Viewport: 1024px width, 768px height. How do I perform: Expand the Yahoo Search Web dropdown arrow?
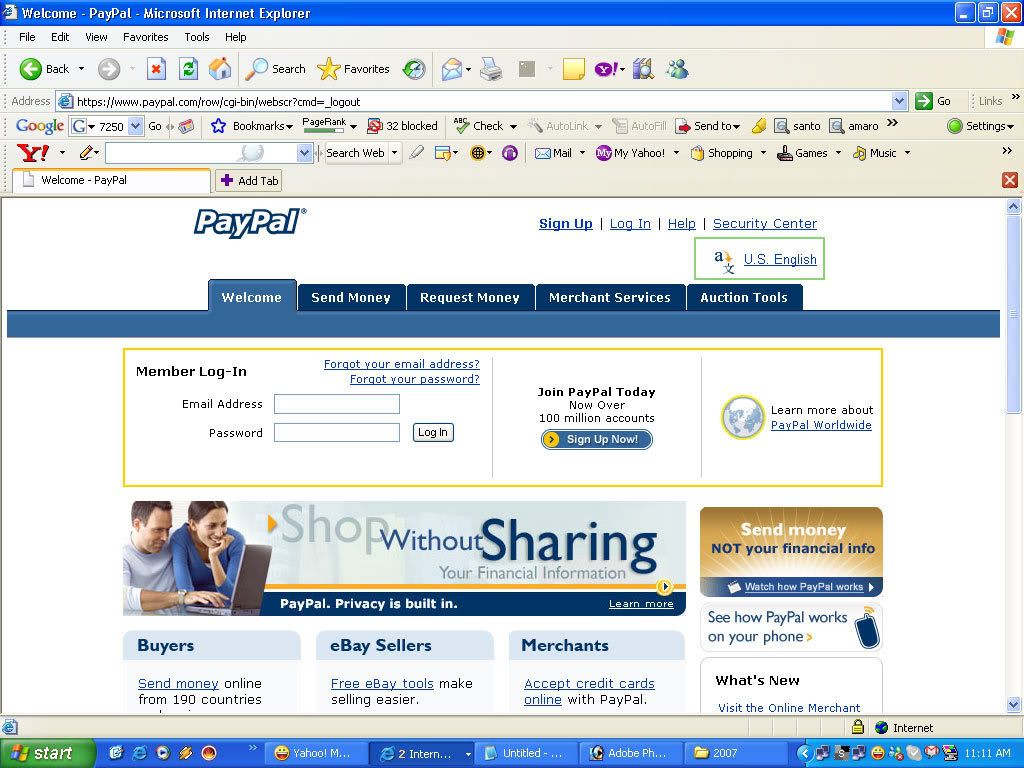395,153
